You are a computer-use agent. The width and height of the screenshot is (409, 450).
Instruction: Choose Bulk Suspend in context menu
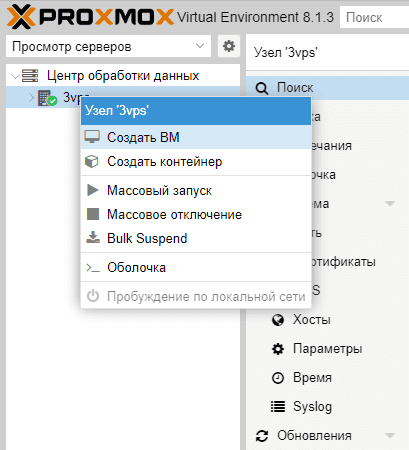[x=196, y=238]
